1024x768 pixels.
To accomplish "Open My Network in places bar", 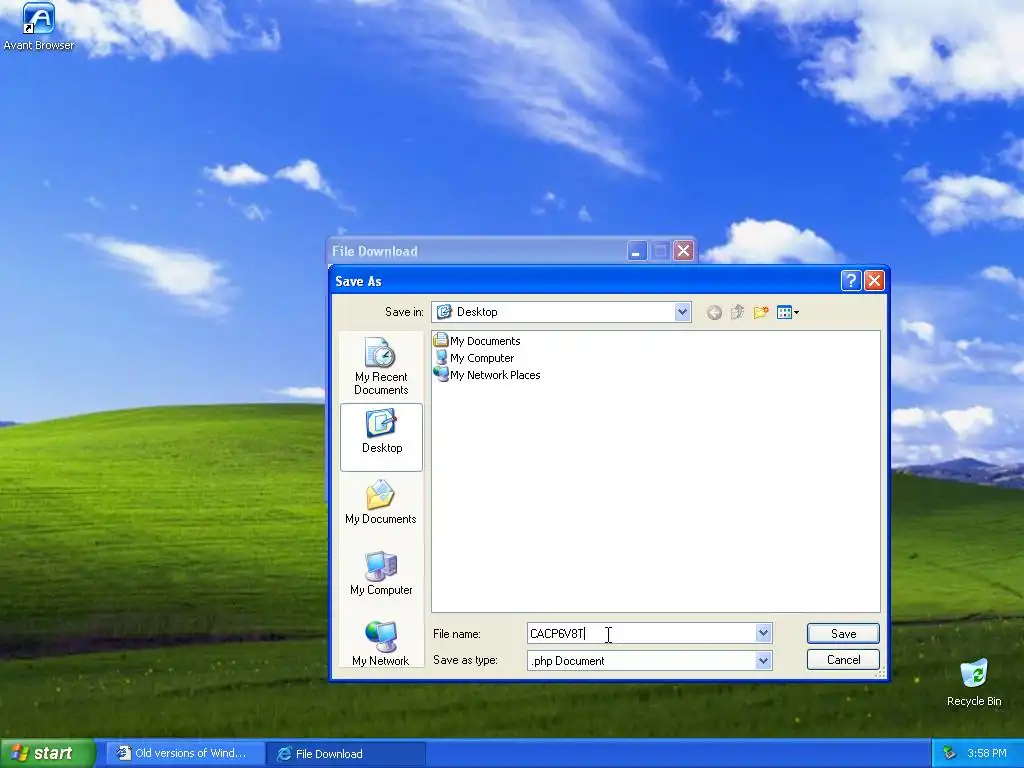I will click(381, 644).
